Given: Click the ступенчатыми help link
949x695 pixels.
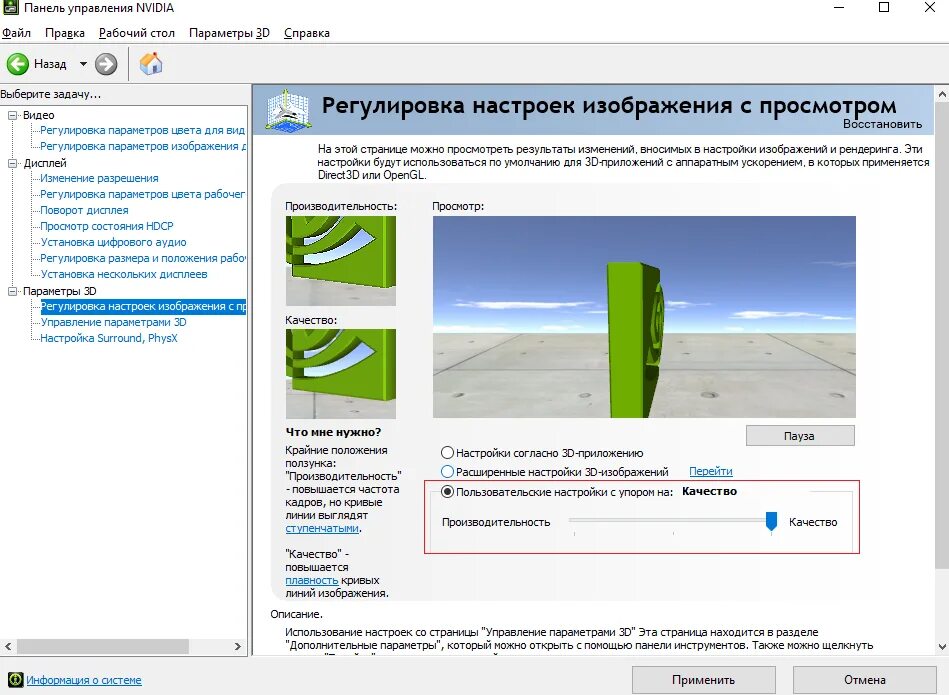Looking at the screenshot, I should (x=322, y=528).
